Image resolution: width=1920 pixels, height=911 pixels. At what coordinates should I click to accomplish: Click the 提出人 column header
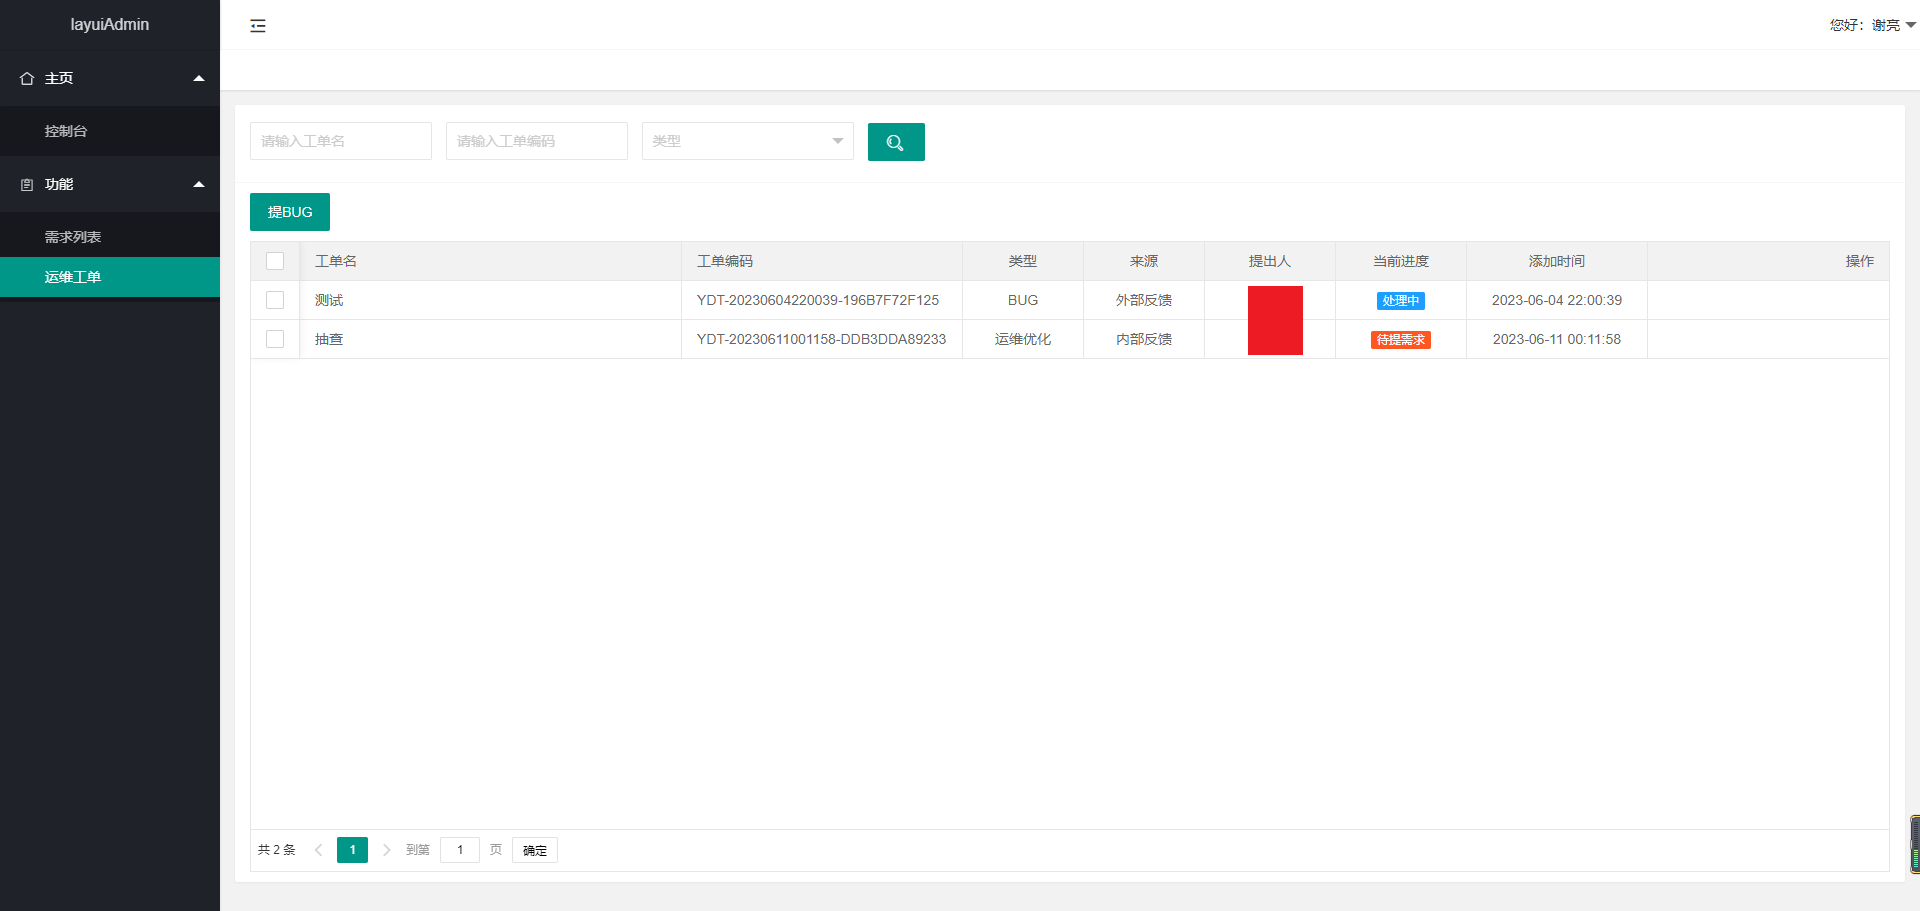click(1270, 261)
